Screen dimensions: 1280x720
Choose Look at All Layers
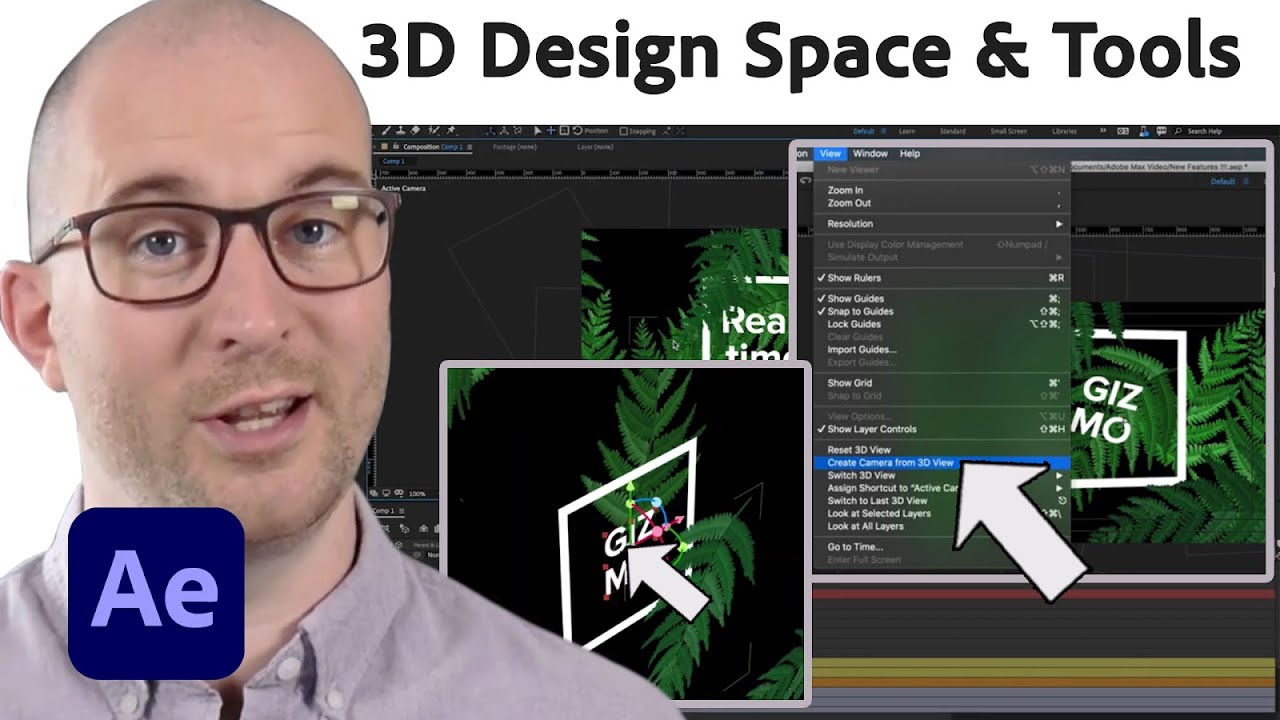coord(942,526)
